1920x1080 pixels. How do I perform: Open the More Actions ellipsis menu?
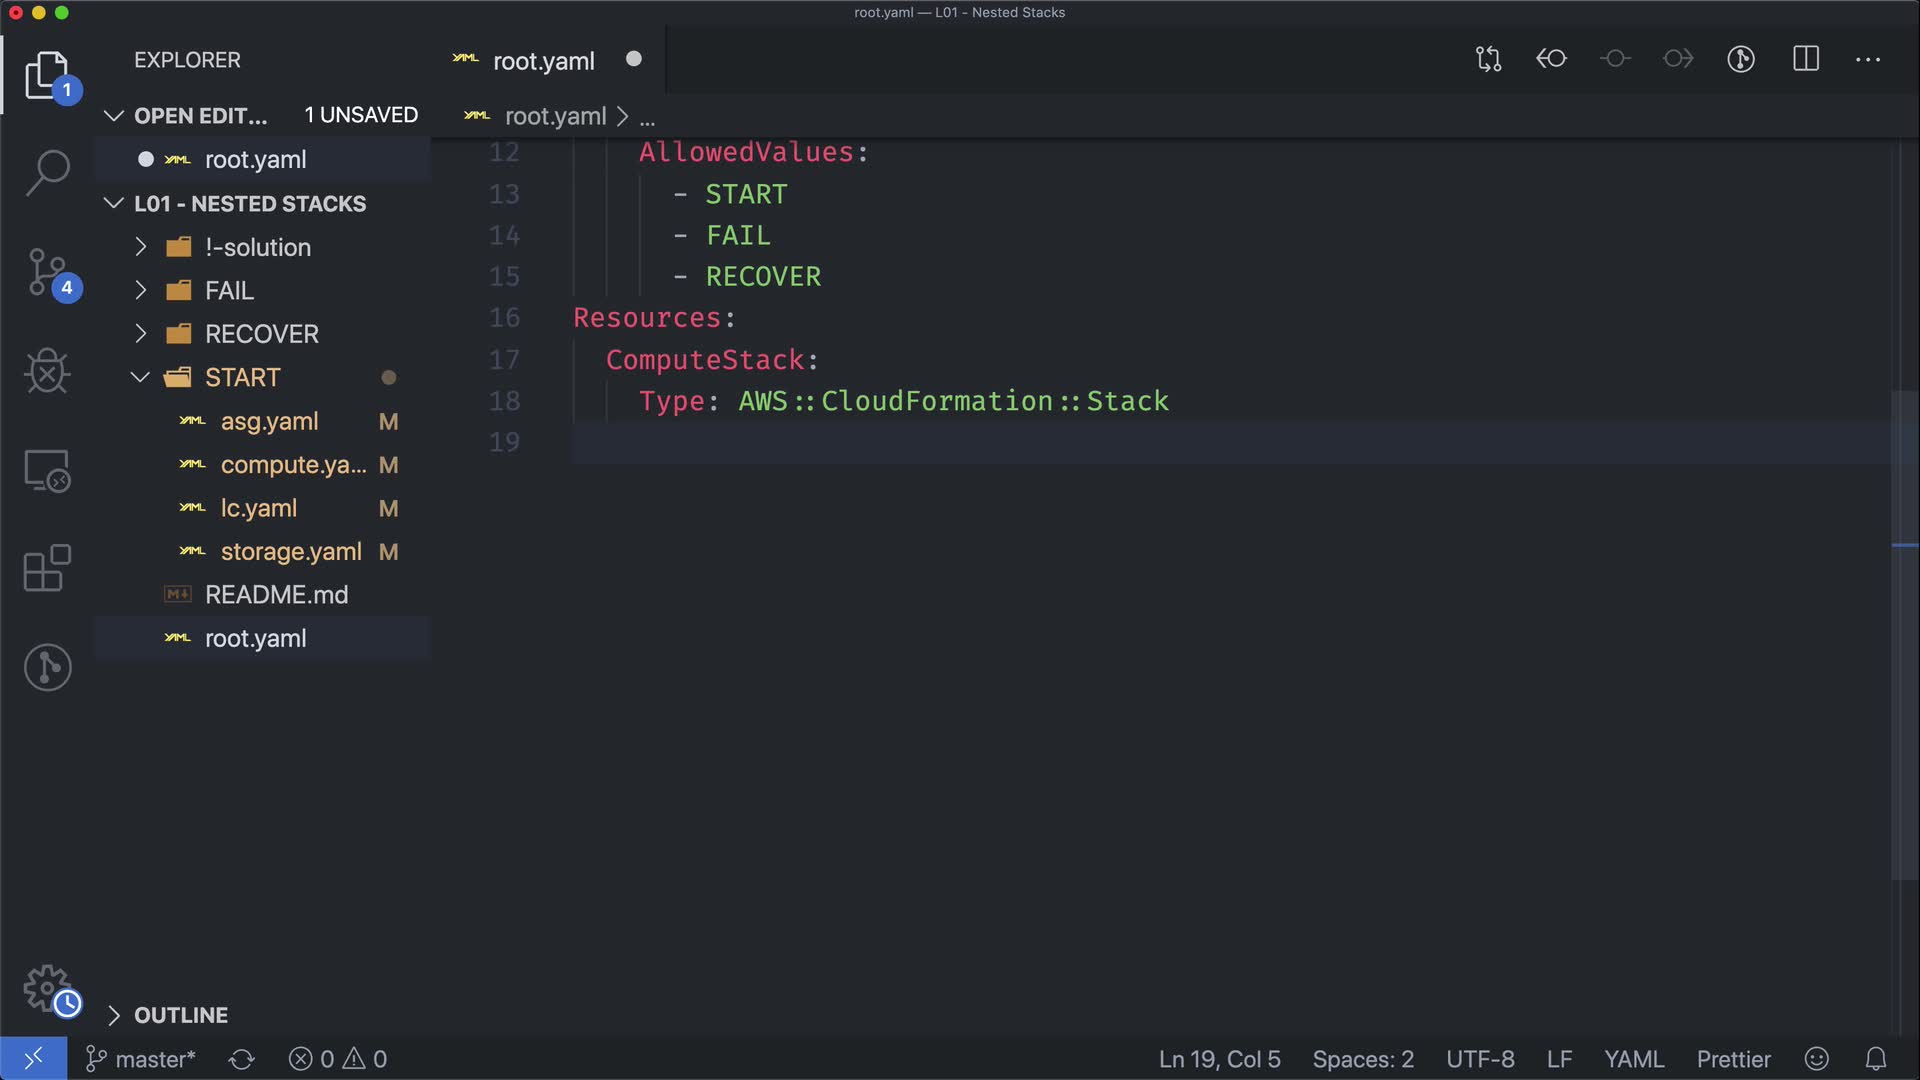[x=1867, y=59]
